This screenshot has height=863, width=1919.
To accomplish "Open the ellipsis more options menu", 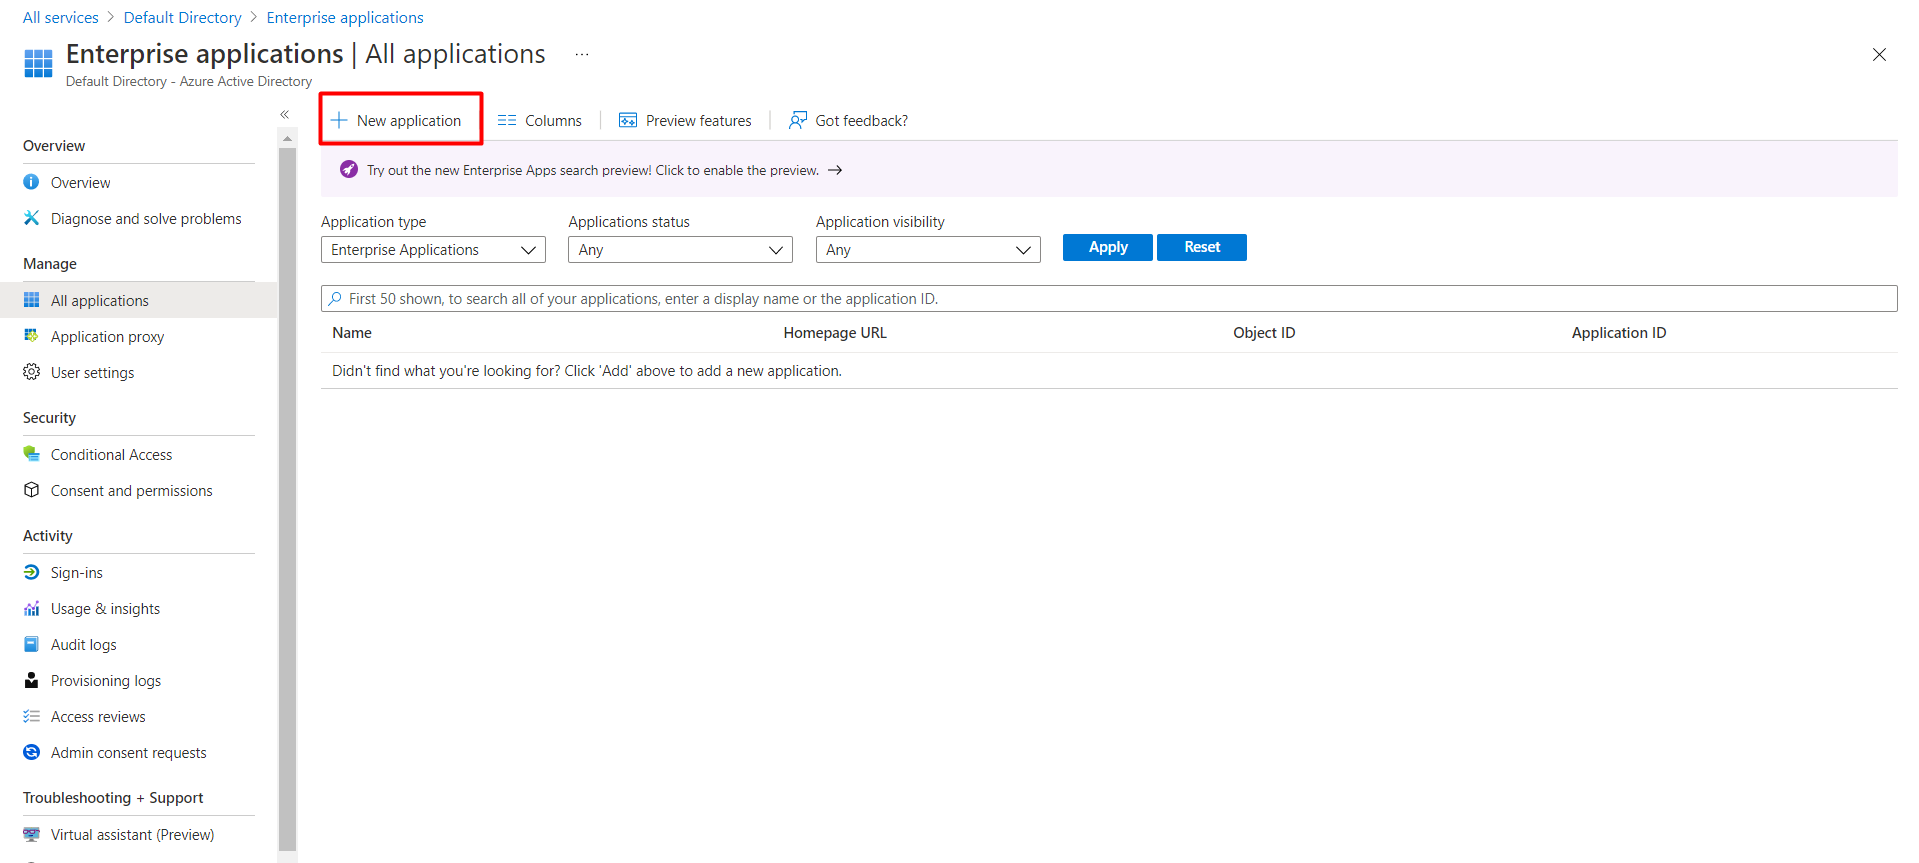I will click(x=582, y=54).
